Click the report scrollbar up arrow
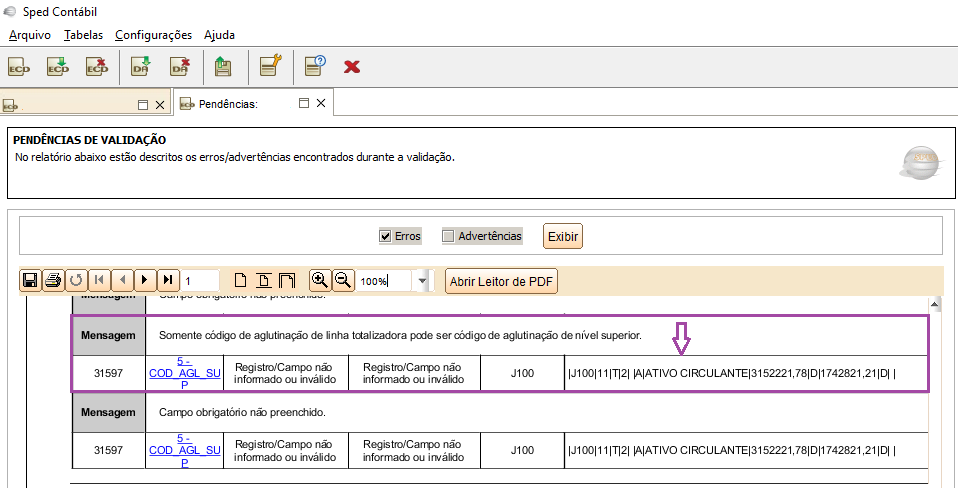958x488 pixels. click(x=935, y=304)
